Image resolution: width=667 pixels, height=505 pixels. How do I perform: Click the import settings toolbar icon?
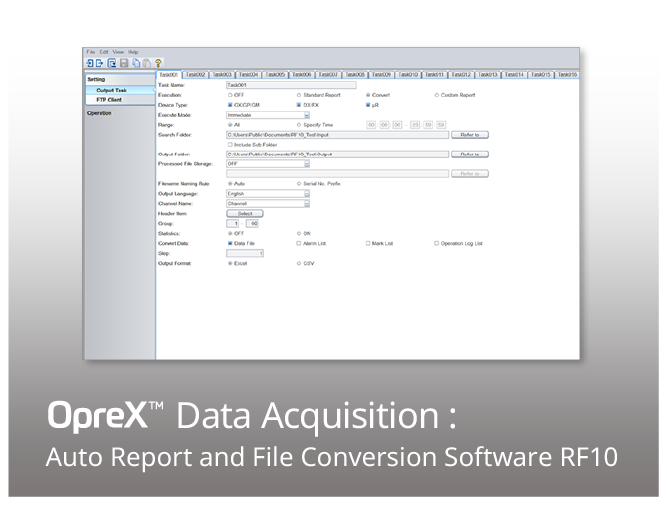(90, 63)
